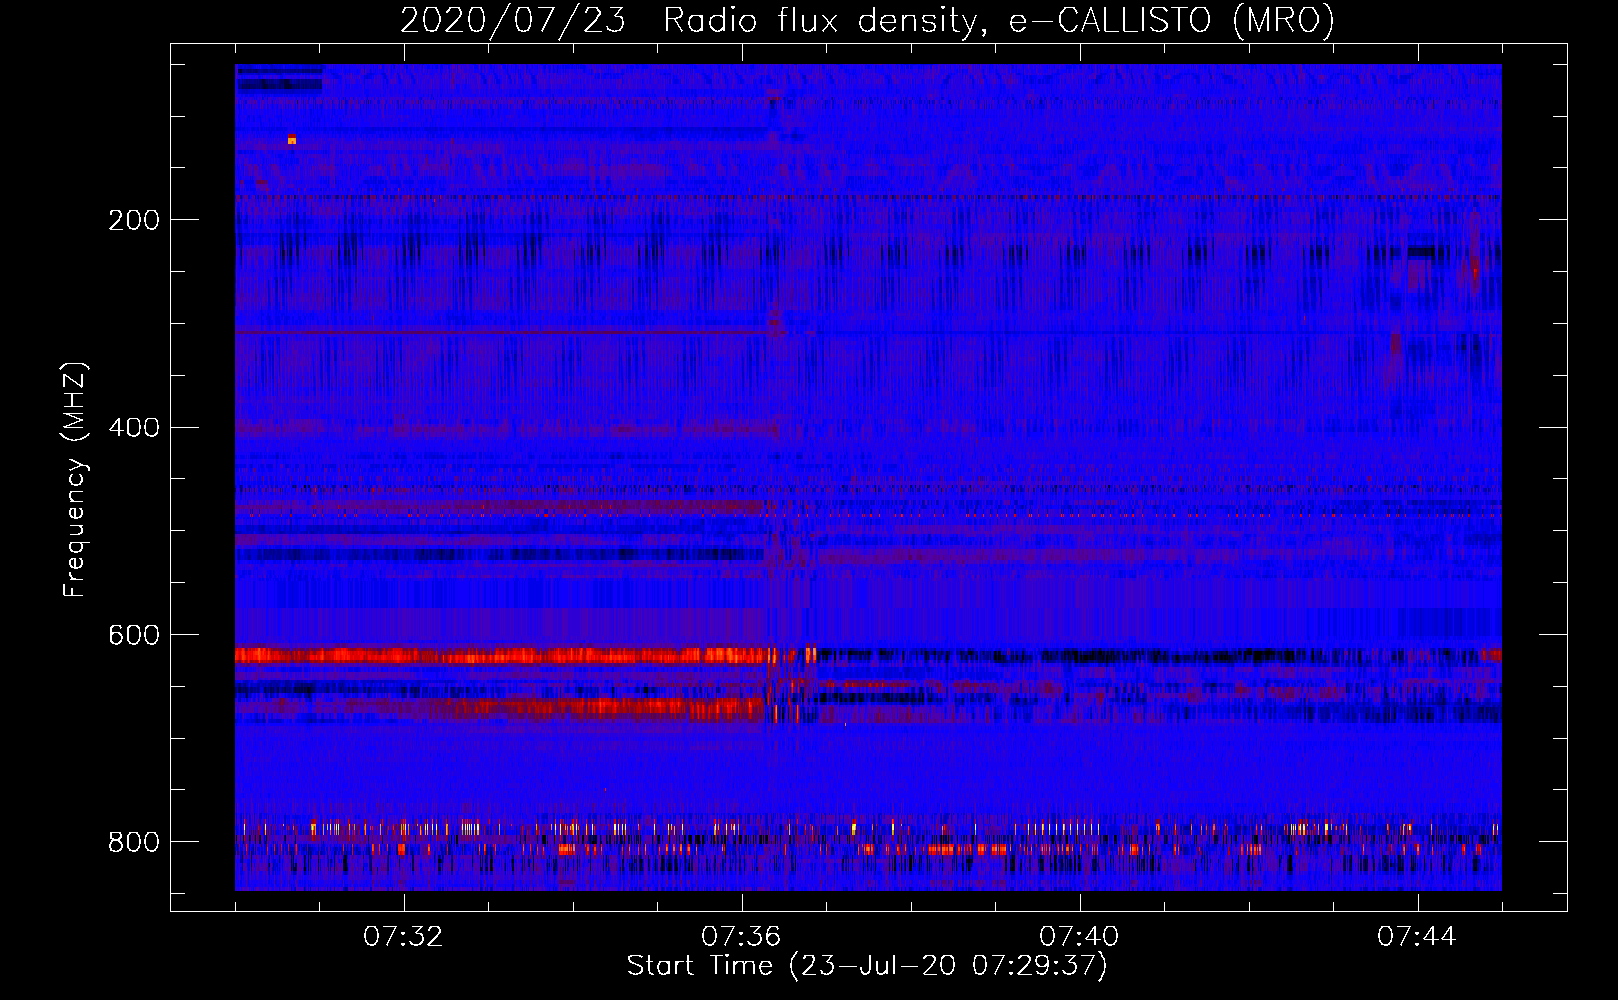Click the small orange spot above the 200 MHz line
Screen dimensions: 1618x1000
pos(292,140)
